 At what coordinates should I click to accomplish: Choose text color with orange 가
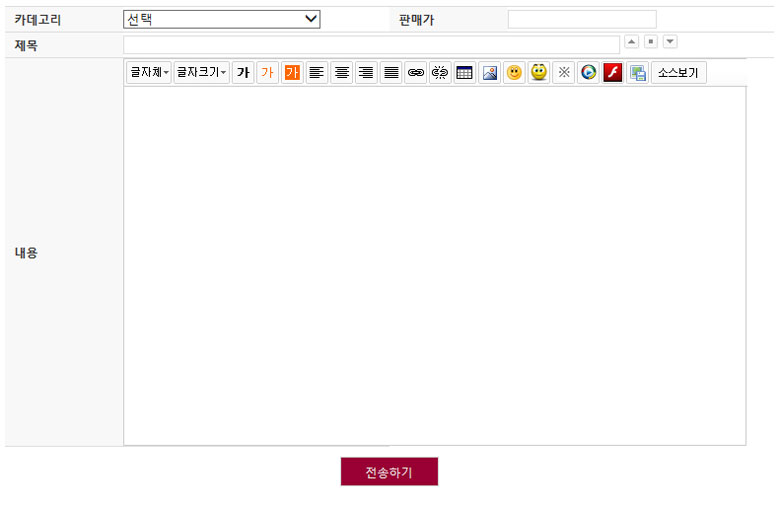(268, 73)
